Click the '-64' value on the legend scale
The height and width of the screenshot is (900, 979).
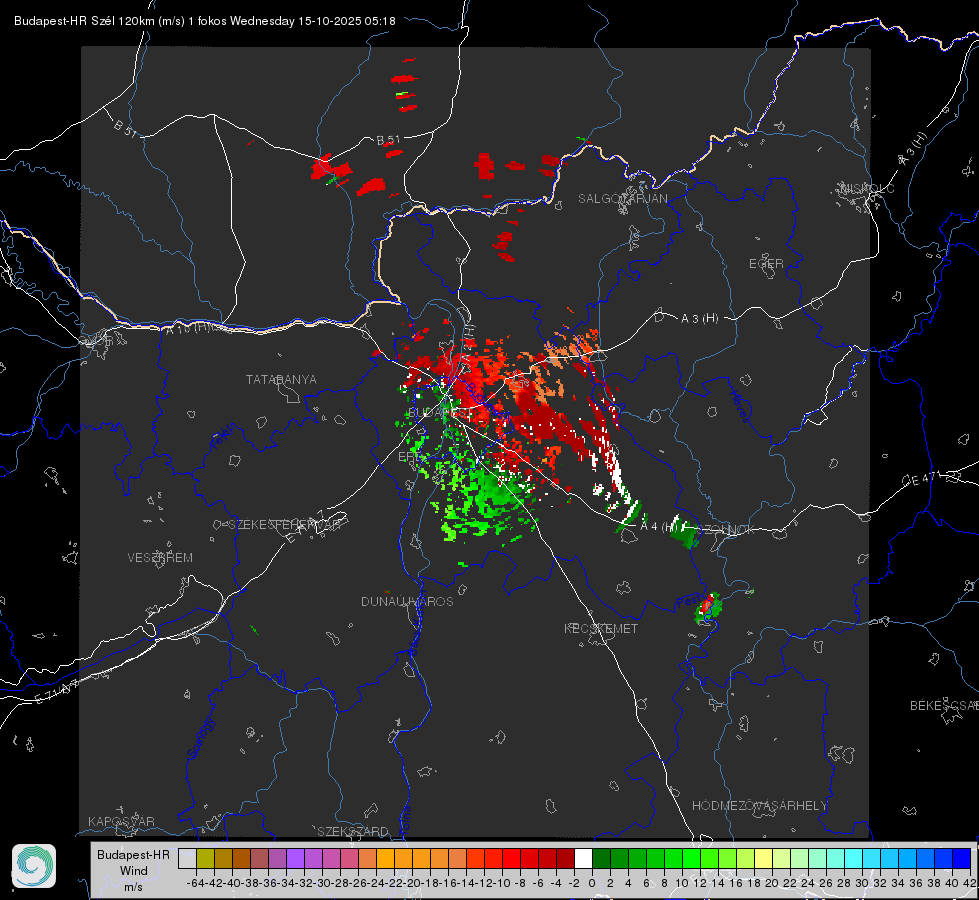(x=197, y=883)
